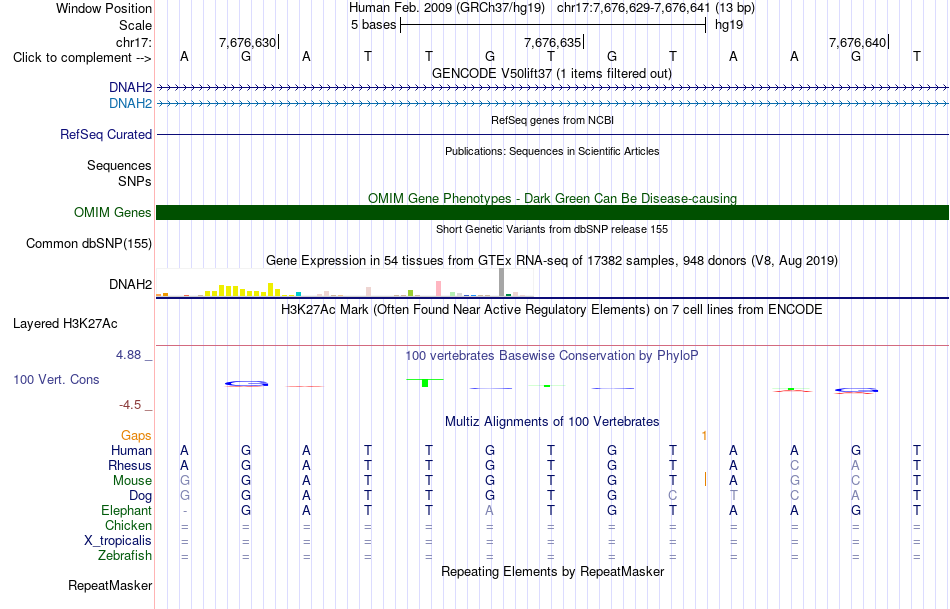Click the RepeatMasker track label
Screen dimensions: 950x609
(110, 586)
